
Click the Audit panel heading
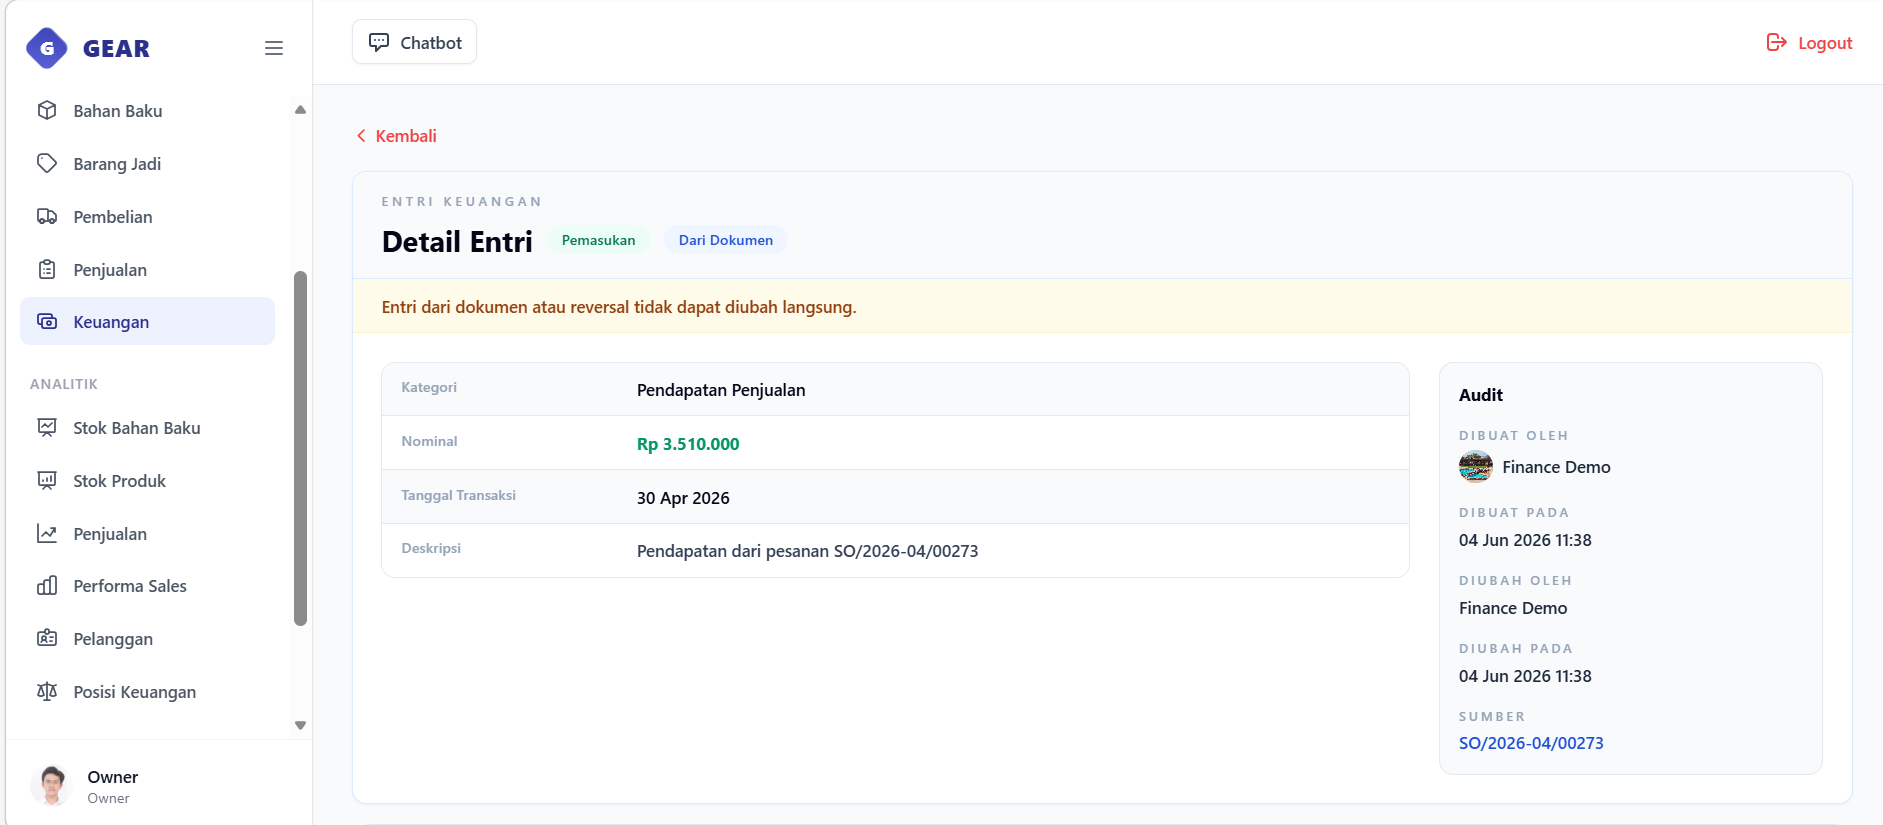coord(1481,395)
